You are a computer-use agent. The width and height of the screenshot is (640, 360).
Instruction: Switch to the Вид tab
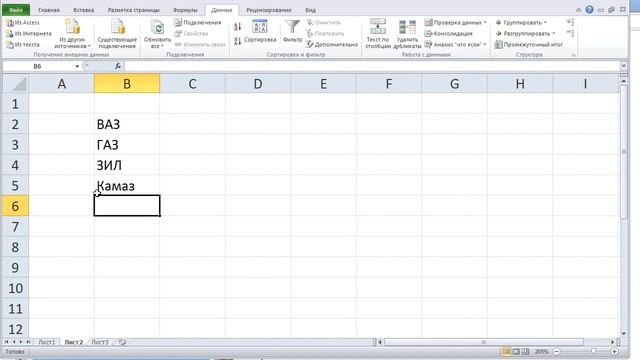point(310,10)
